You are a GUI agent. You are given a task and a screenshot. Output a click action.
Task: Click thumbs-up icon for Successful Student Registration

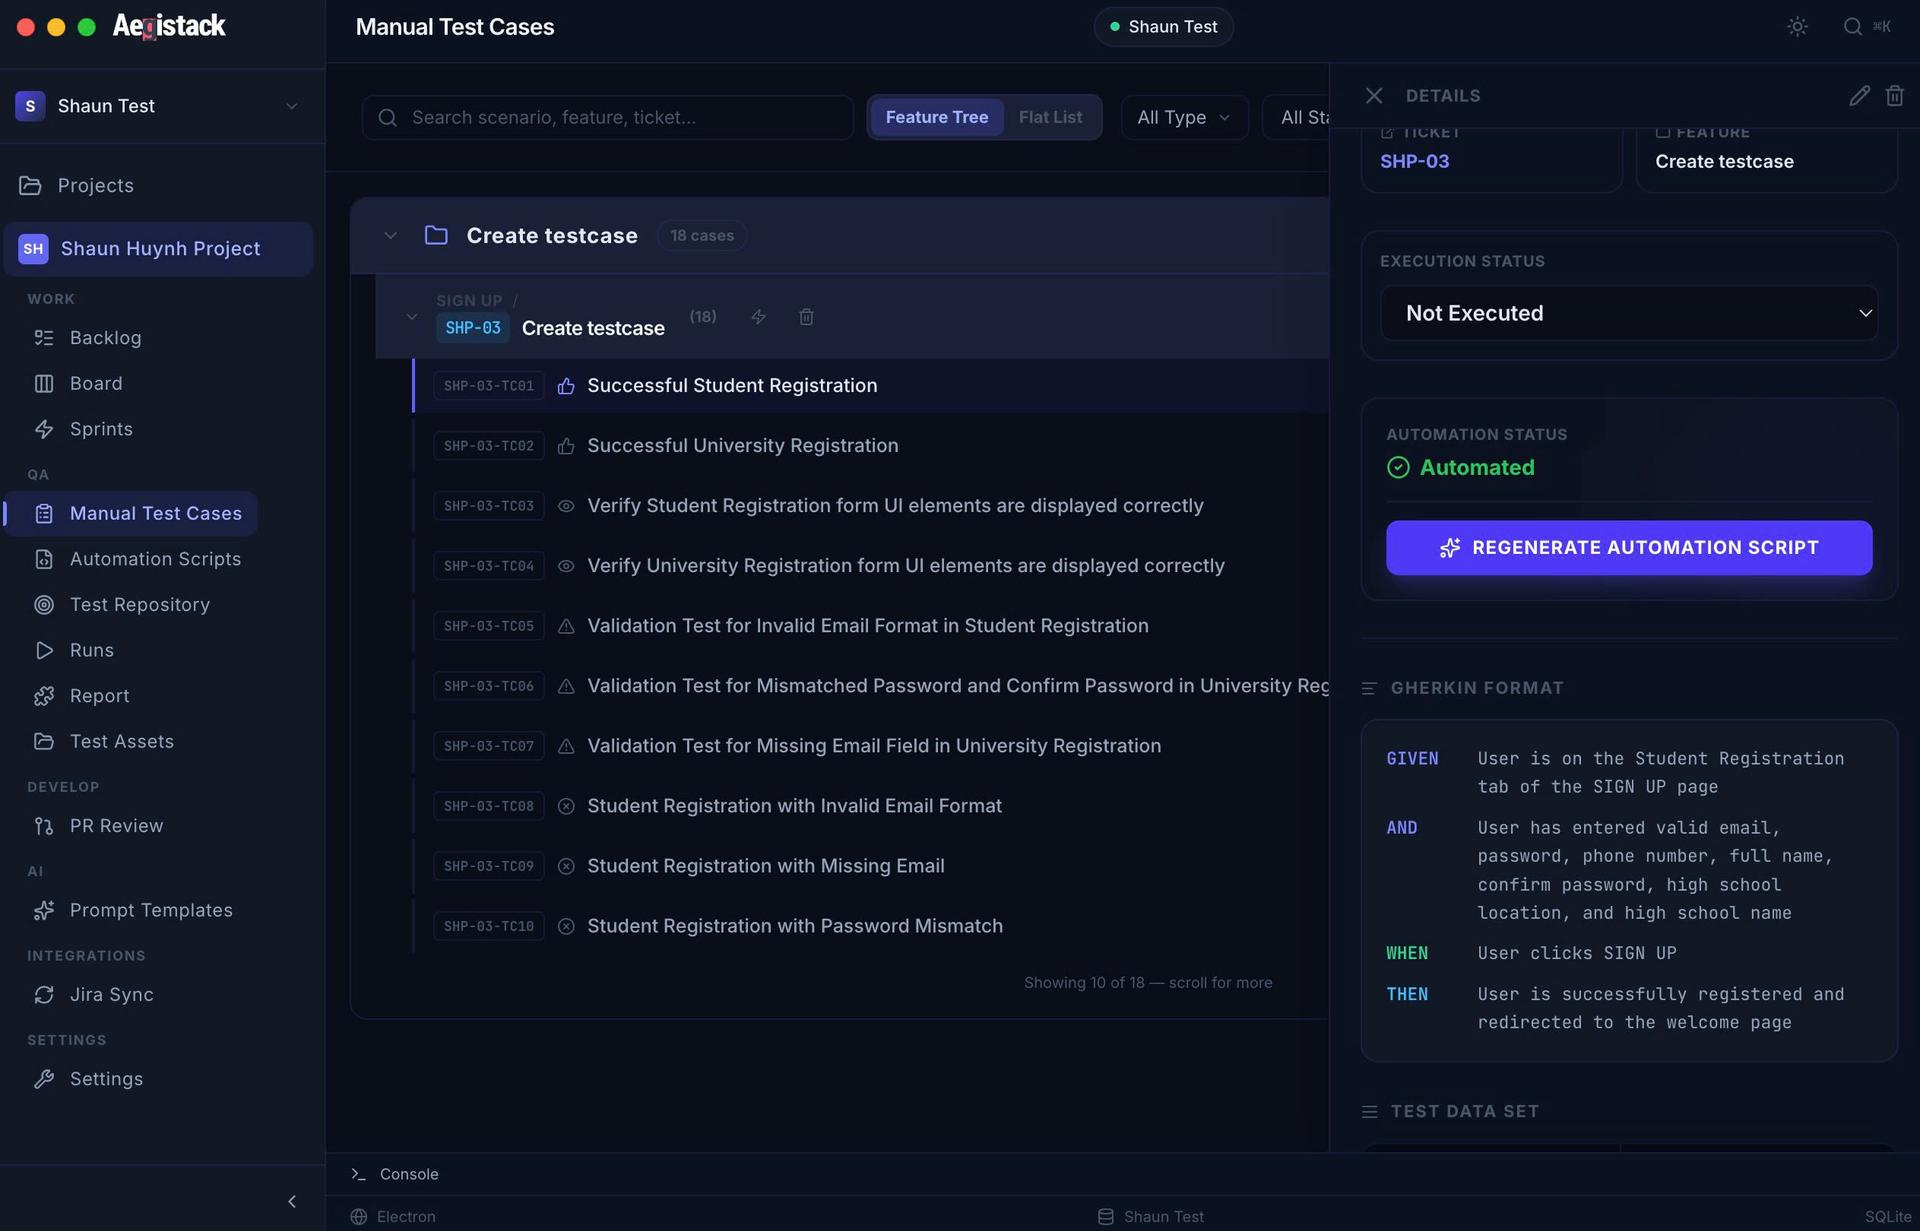click(x=566, y=386)
